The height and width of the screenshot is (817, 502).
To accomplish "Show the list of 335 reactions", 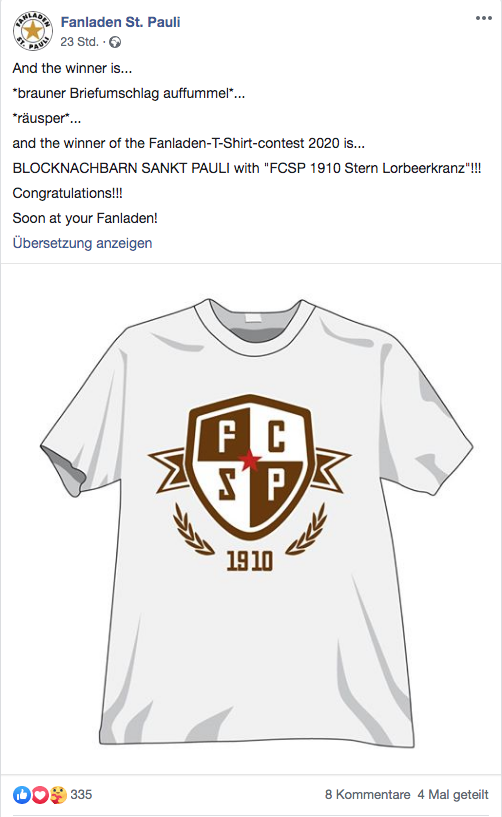I will pos(81,795).
